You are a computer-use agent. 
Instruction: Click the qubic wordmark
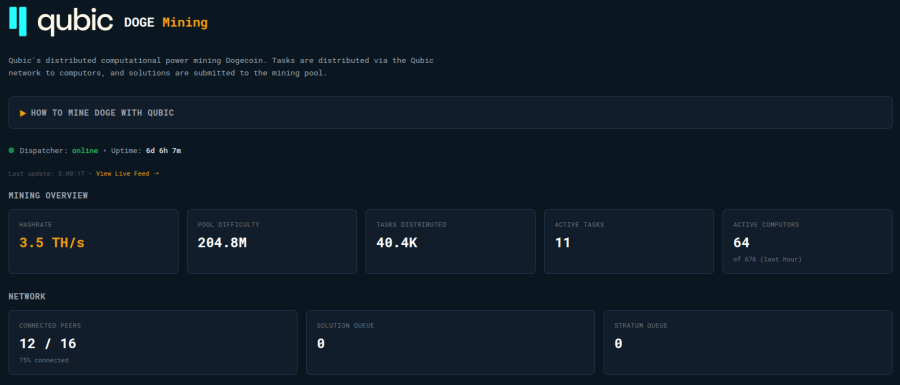75,22
